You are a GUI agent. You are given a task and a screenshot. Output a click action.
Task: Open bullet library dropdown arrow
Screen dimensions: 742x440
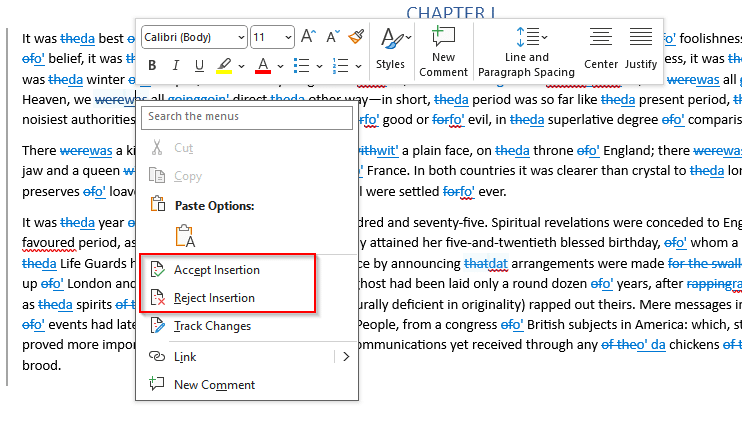coord(319,66)
